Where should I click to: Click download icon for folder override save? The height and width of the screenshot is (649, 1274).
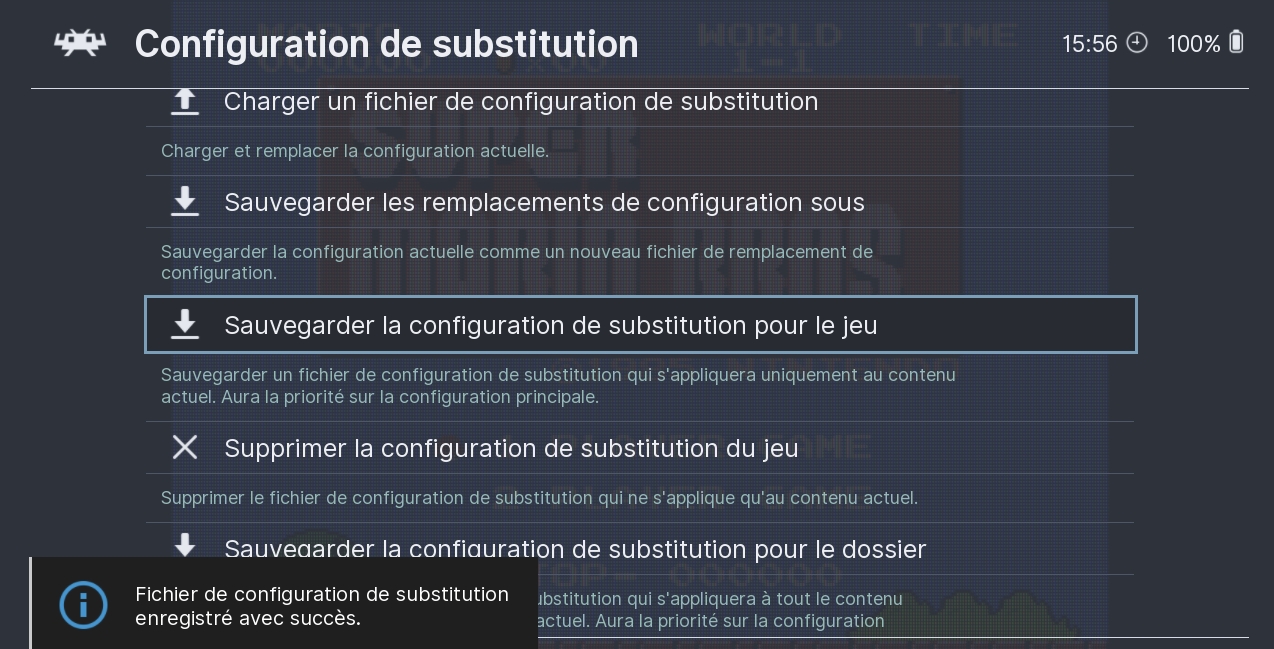[185, 545]
